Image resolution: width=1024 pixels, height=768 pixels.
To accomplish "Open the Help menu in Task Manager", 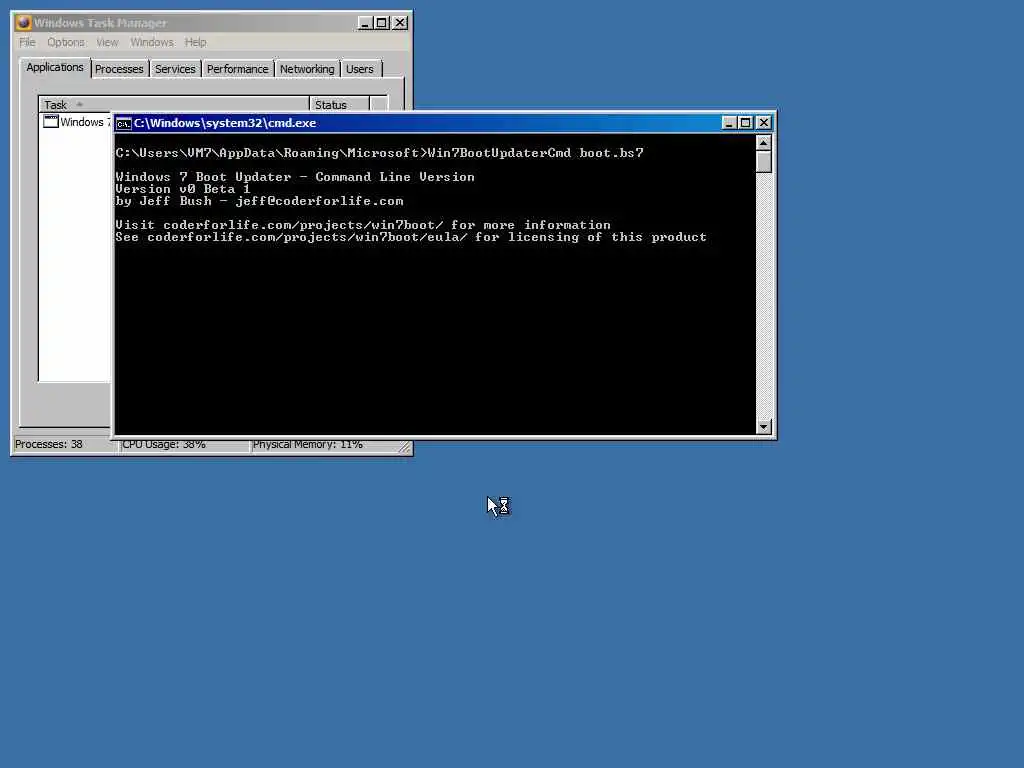I will 195,42.
